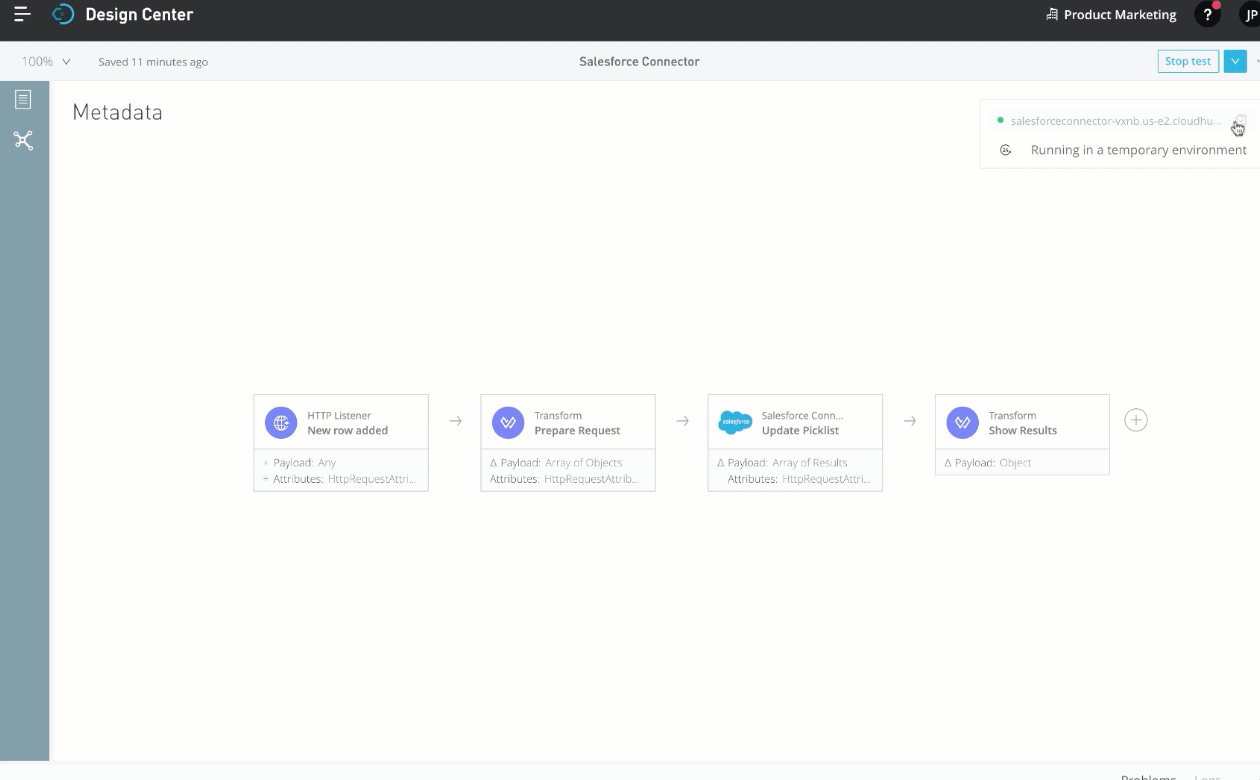
Task: Select the Prepare Request card title
Action: click(577, 431)
